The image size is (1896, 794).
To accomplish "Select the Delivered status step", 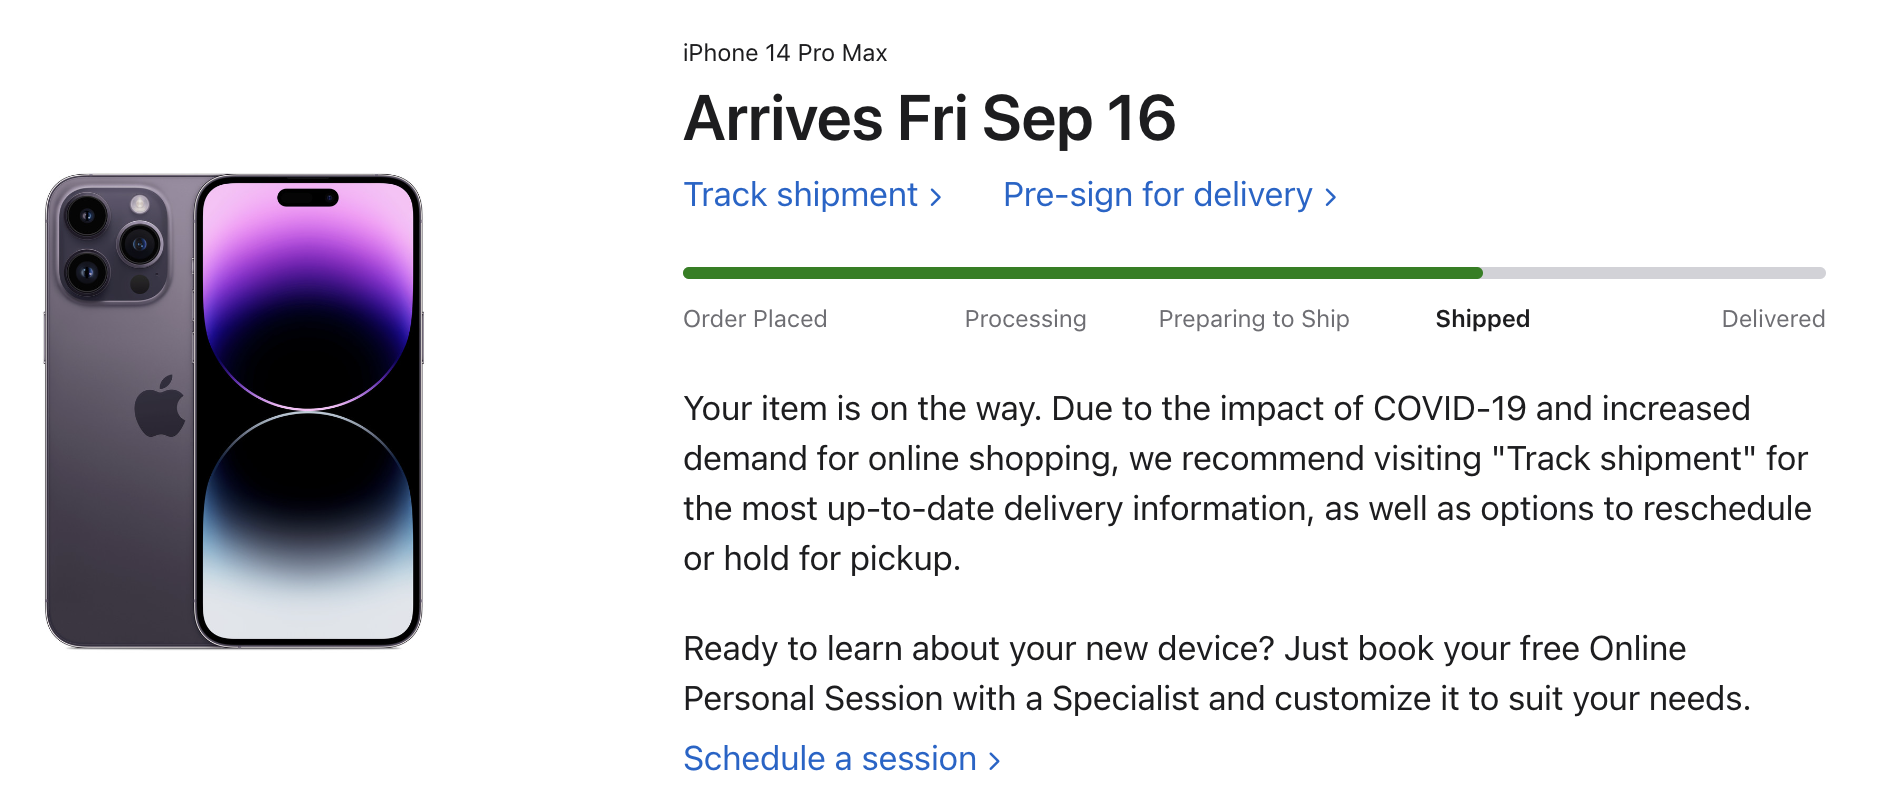I will tap(1773, 319).
